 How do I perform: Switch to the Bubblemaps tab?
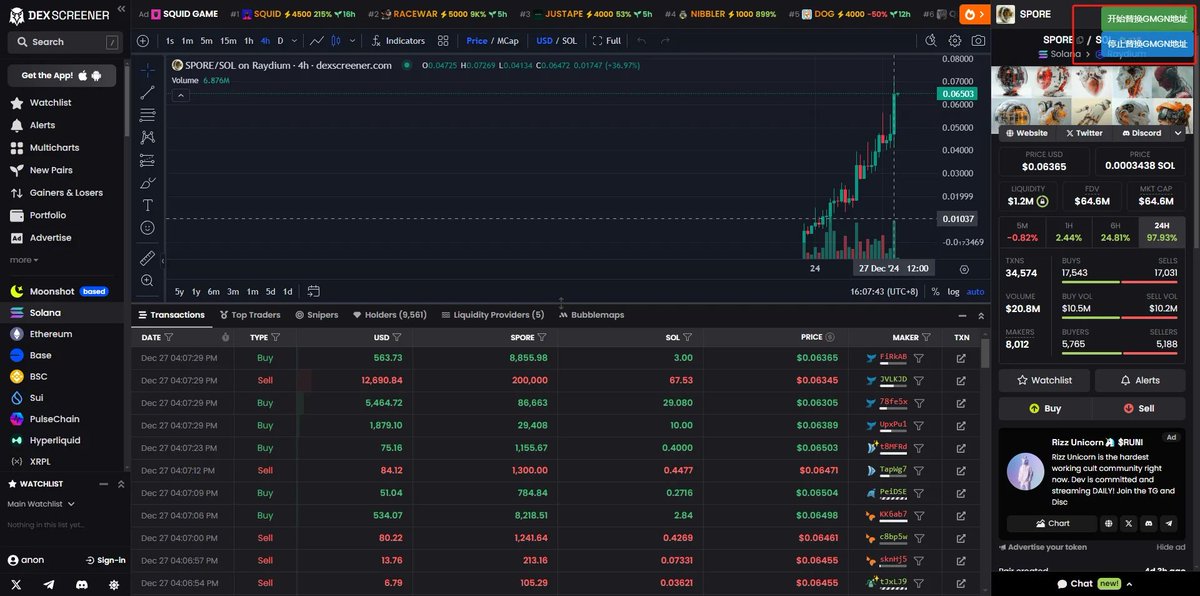point(591,315)
